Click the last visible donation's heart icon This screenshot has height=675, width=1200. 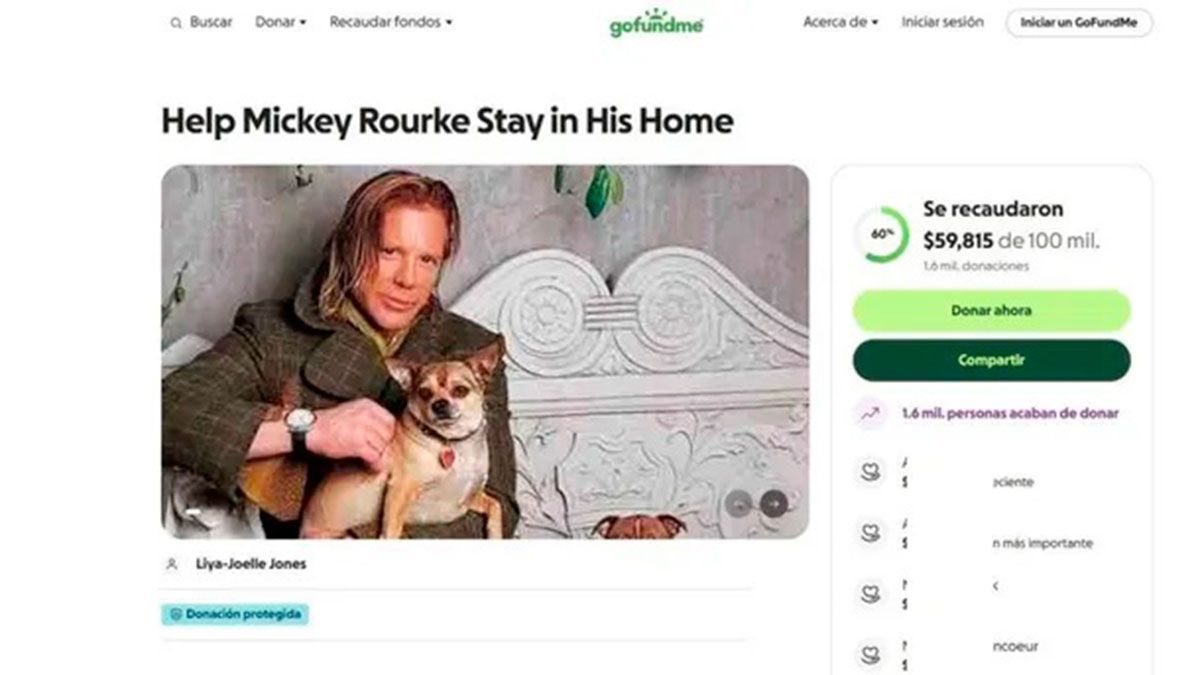(x=870, y=656)
